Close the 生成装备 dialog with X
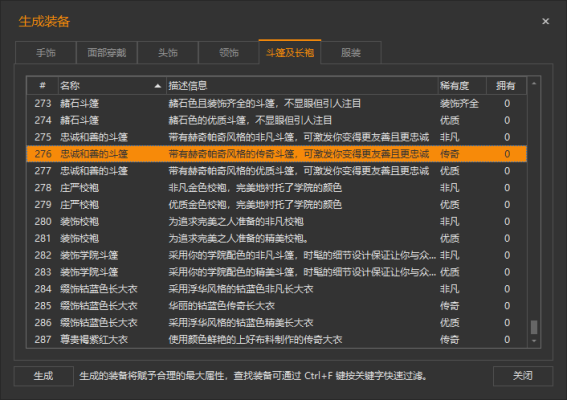 (545, 21)
